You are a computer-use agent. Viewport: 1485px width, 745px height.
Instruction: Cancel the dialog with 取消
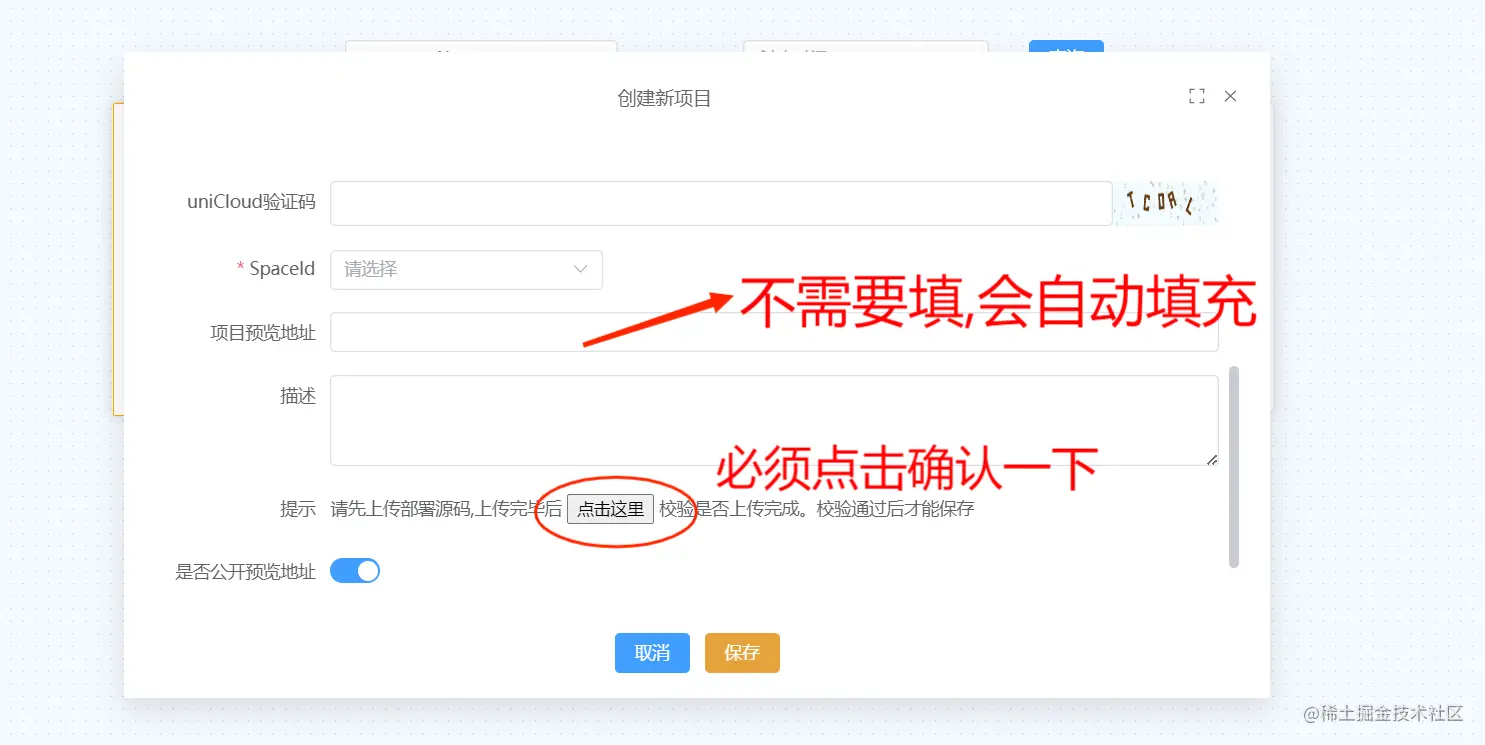(652, 652)
